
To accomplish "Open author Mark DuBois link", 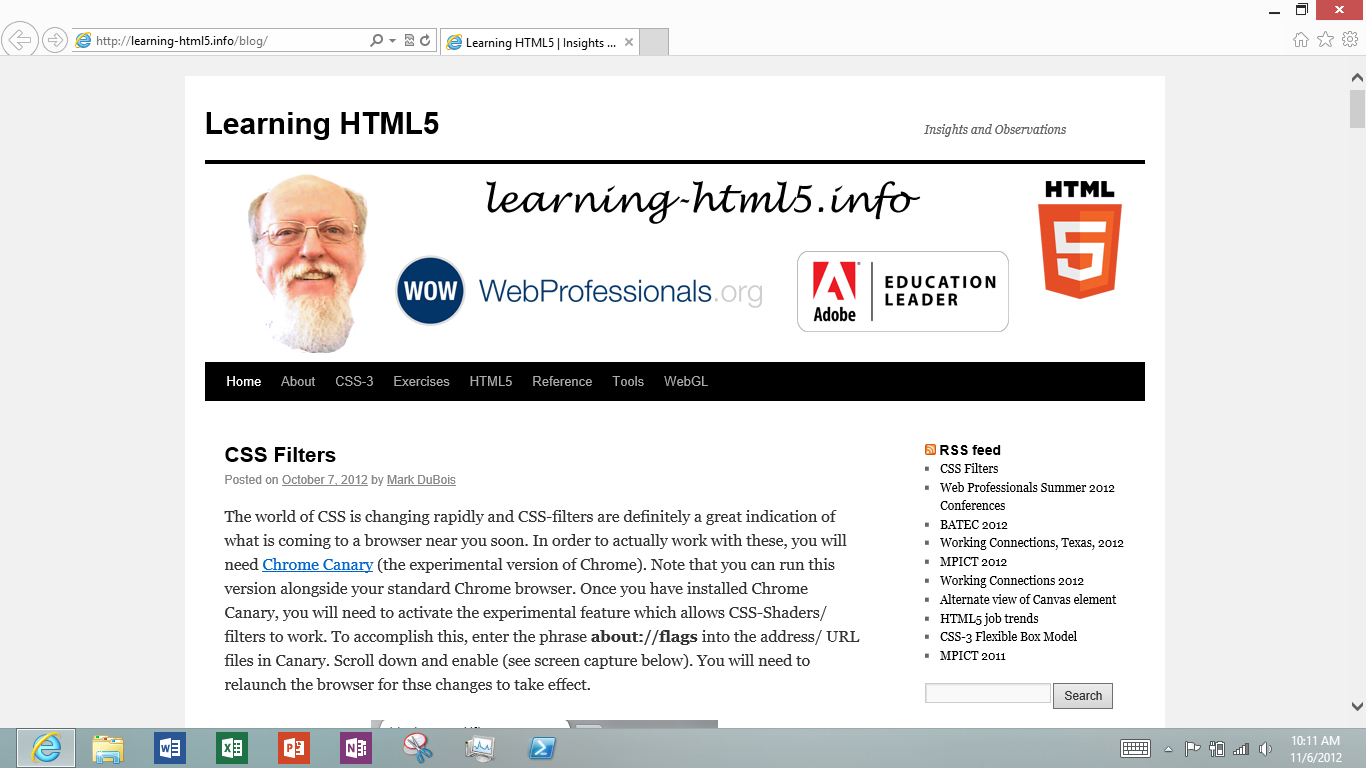I will (x=421, y=480).
